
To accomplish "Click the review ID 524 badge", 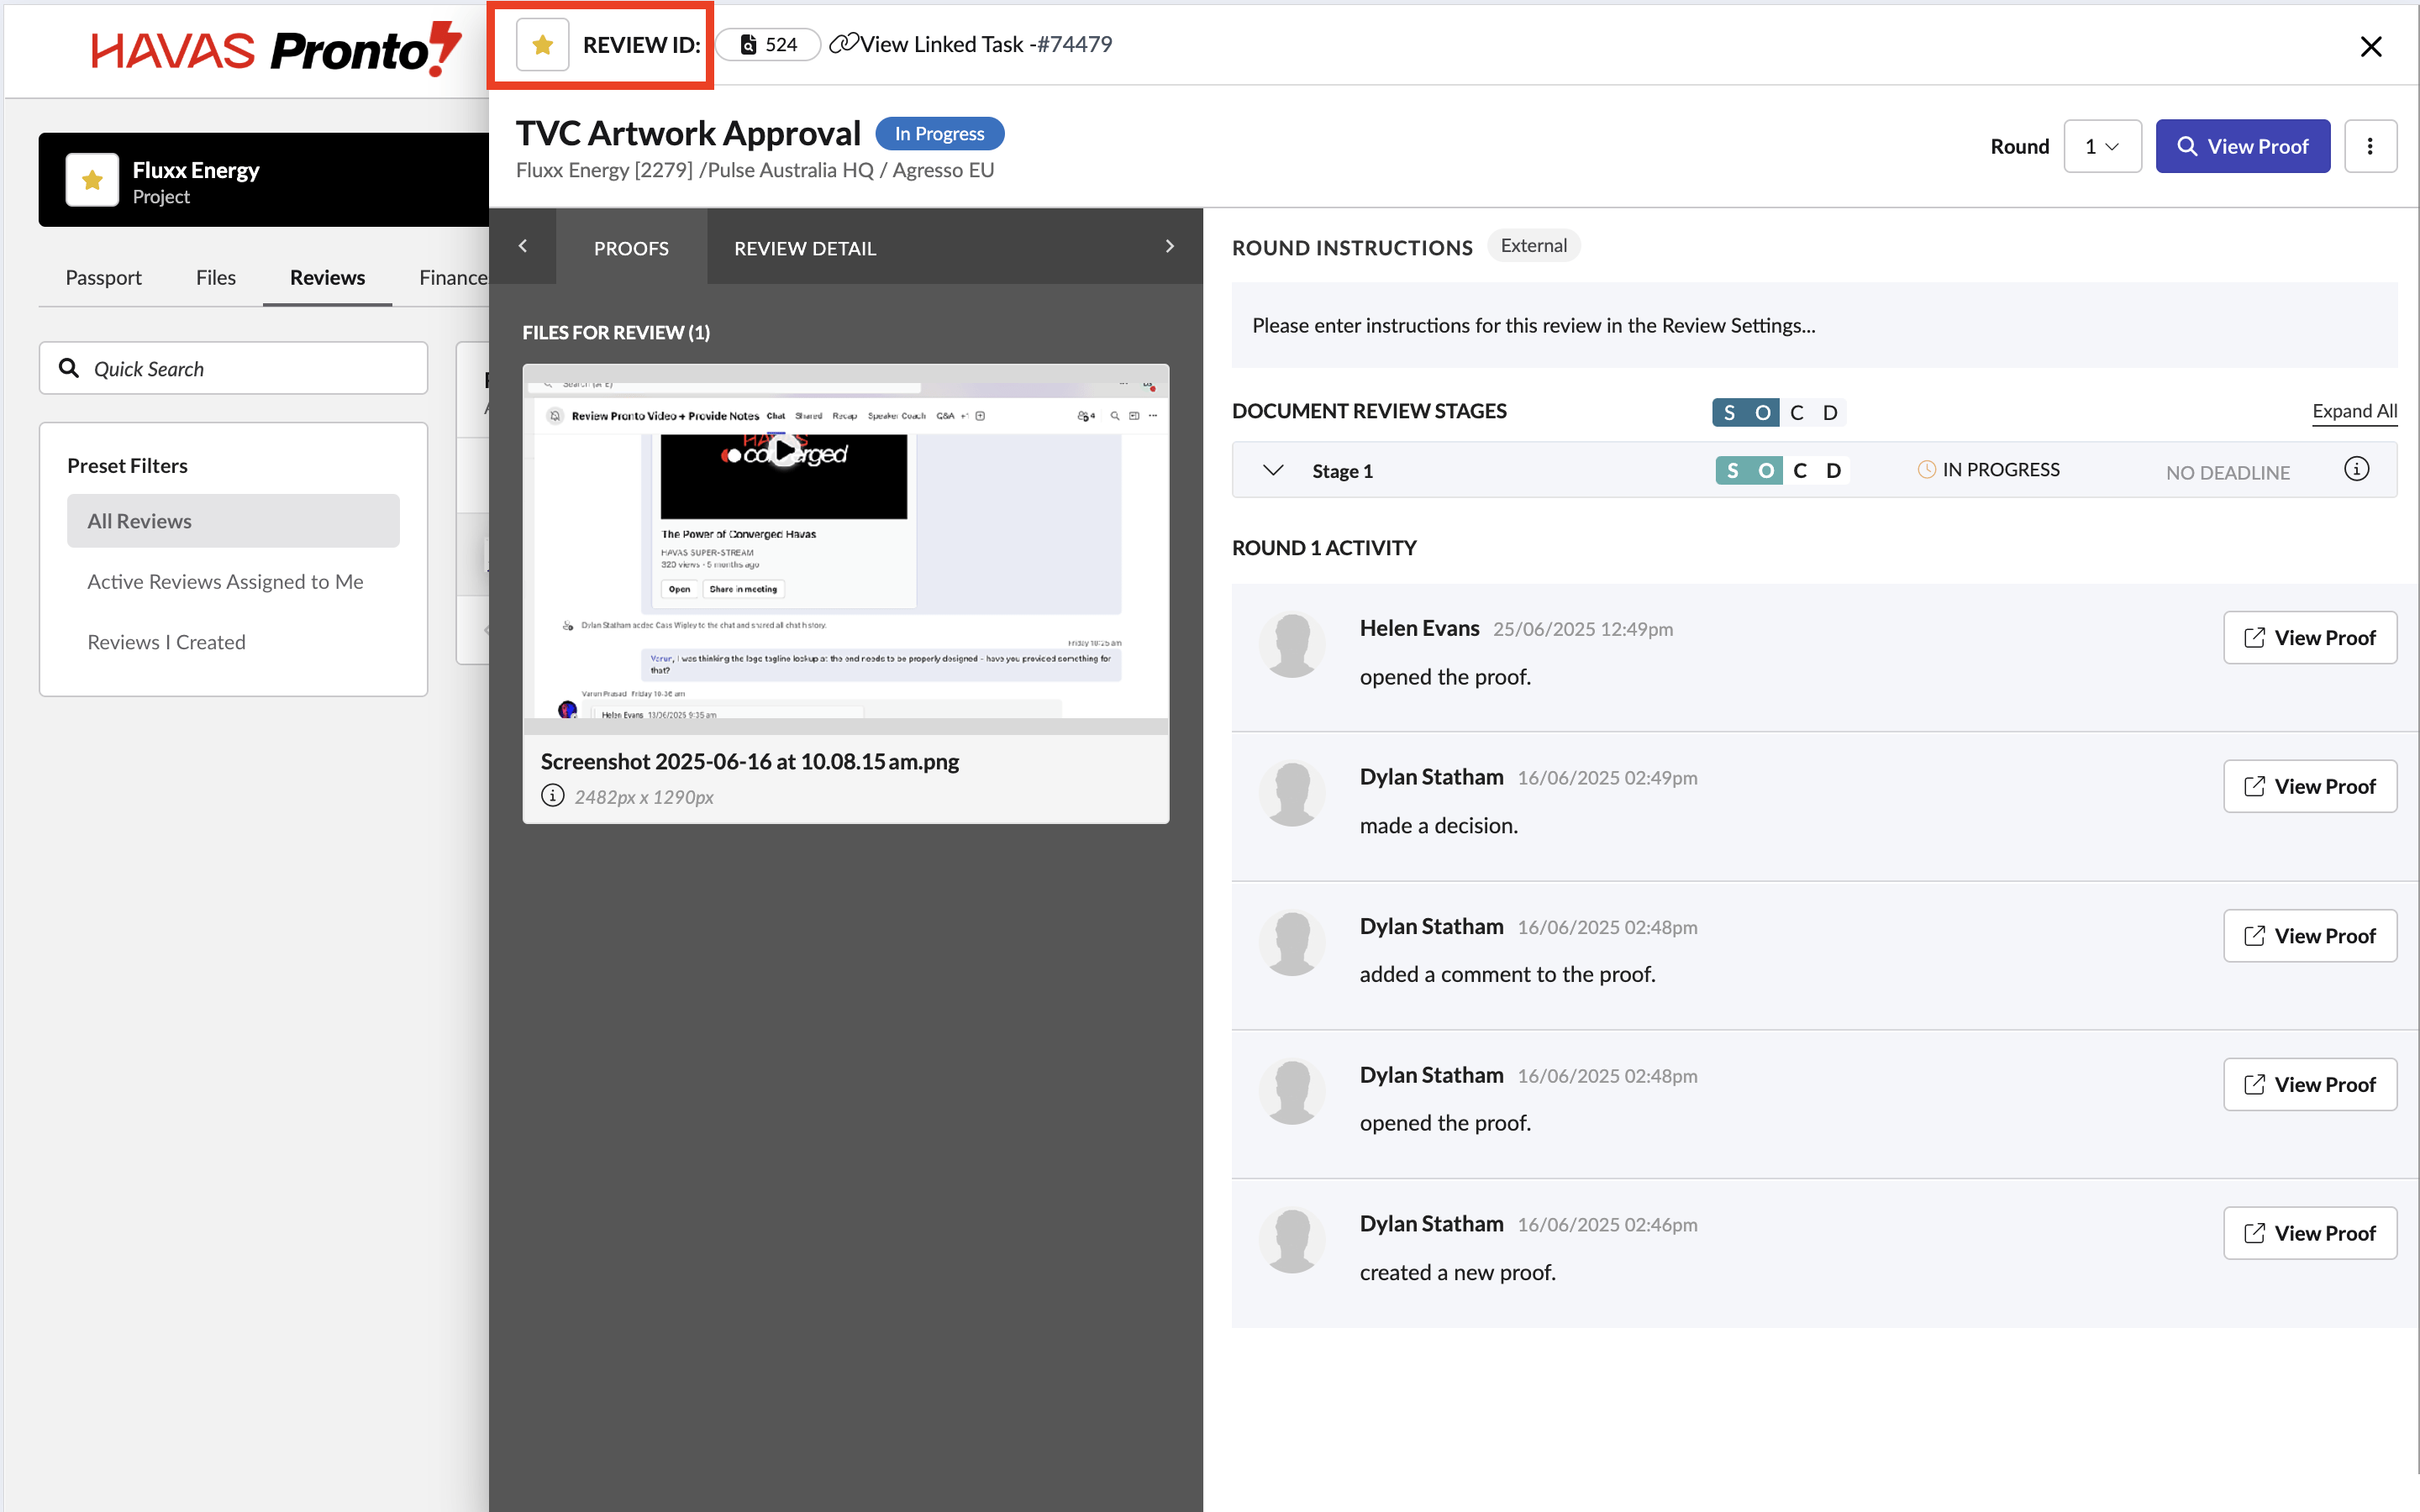I will (768, 45).
